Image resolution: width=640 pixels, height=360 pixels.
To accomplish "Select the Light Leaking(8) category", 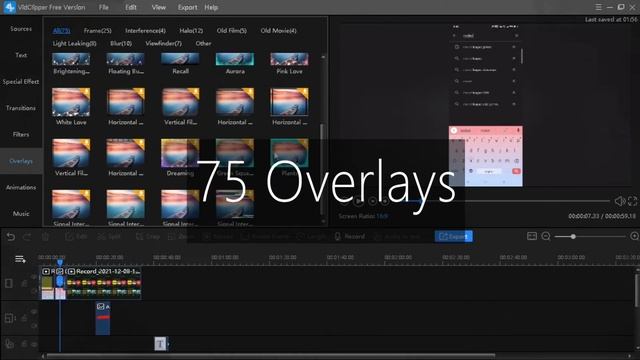I will point(74,43).
